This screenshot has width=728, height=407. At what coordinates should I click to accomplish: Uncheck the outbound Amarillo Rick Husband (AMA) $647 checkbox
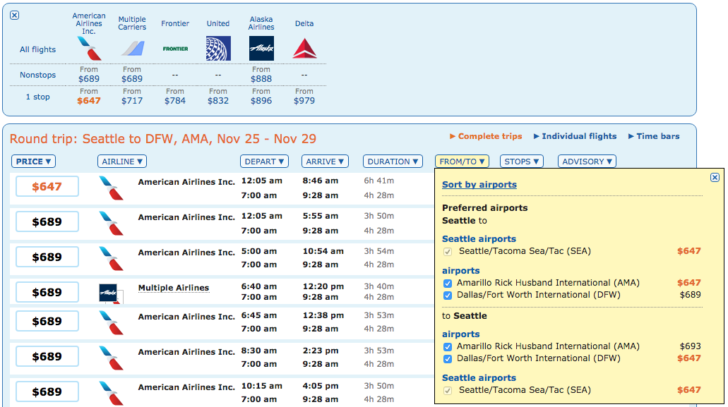448,283
